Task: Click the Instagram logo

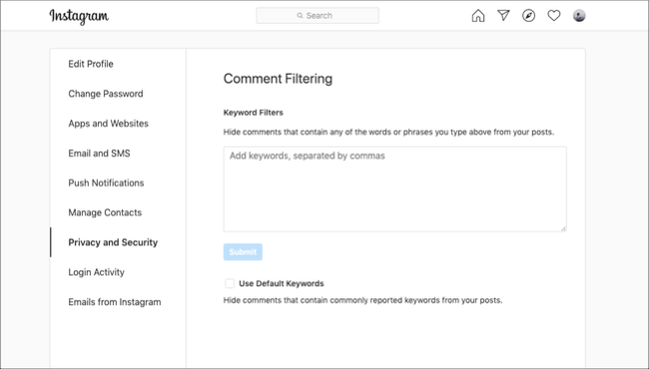Action: pyautogui.click(x=79, y=17)
